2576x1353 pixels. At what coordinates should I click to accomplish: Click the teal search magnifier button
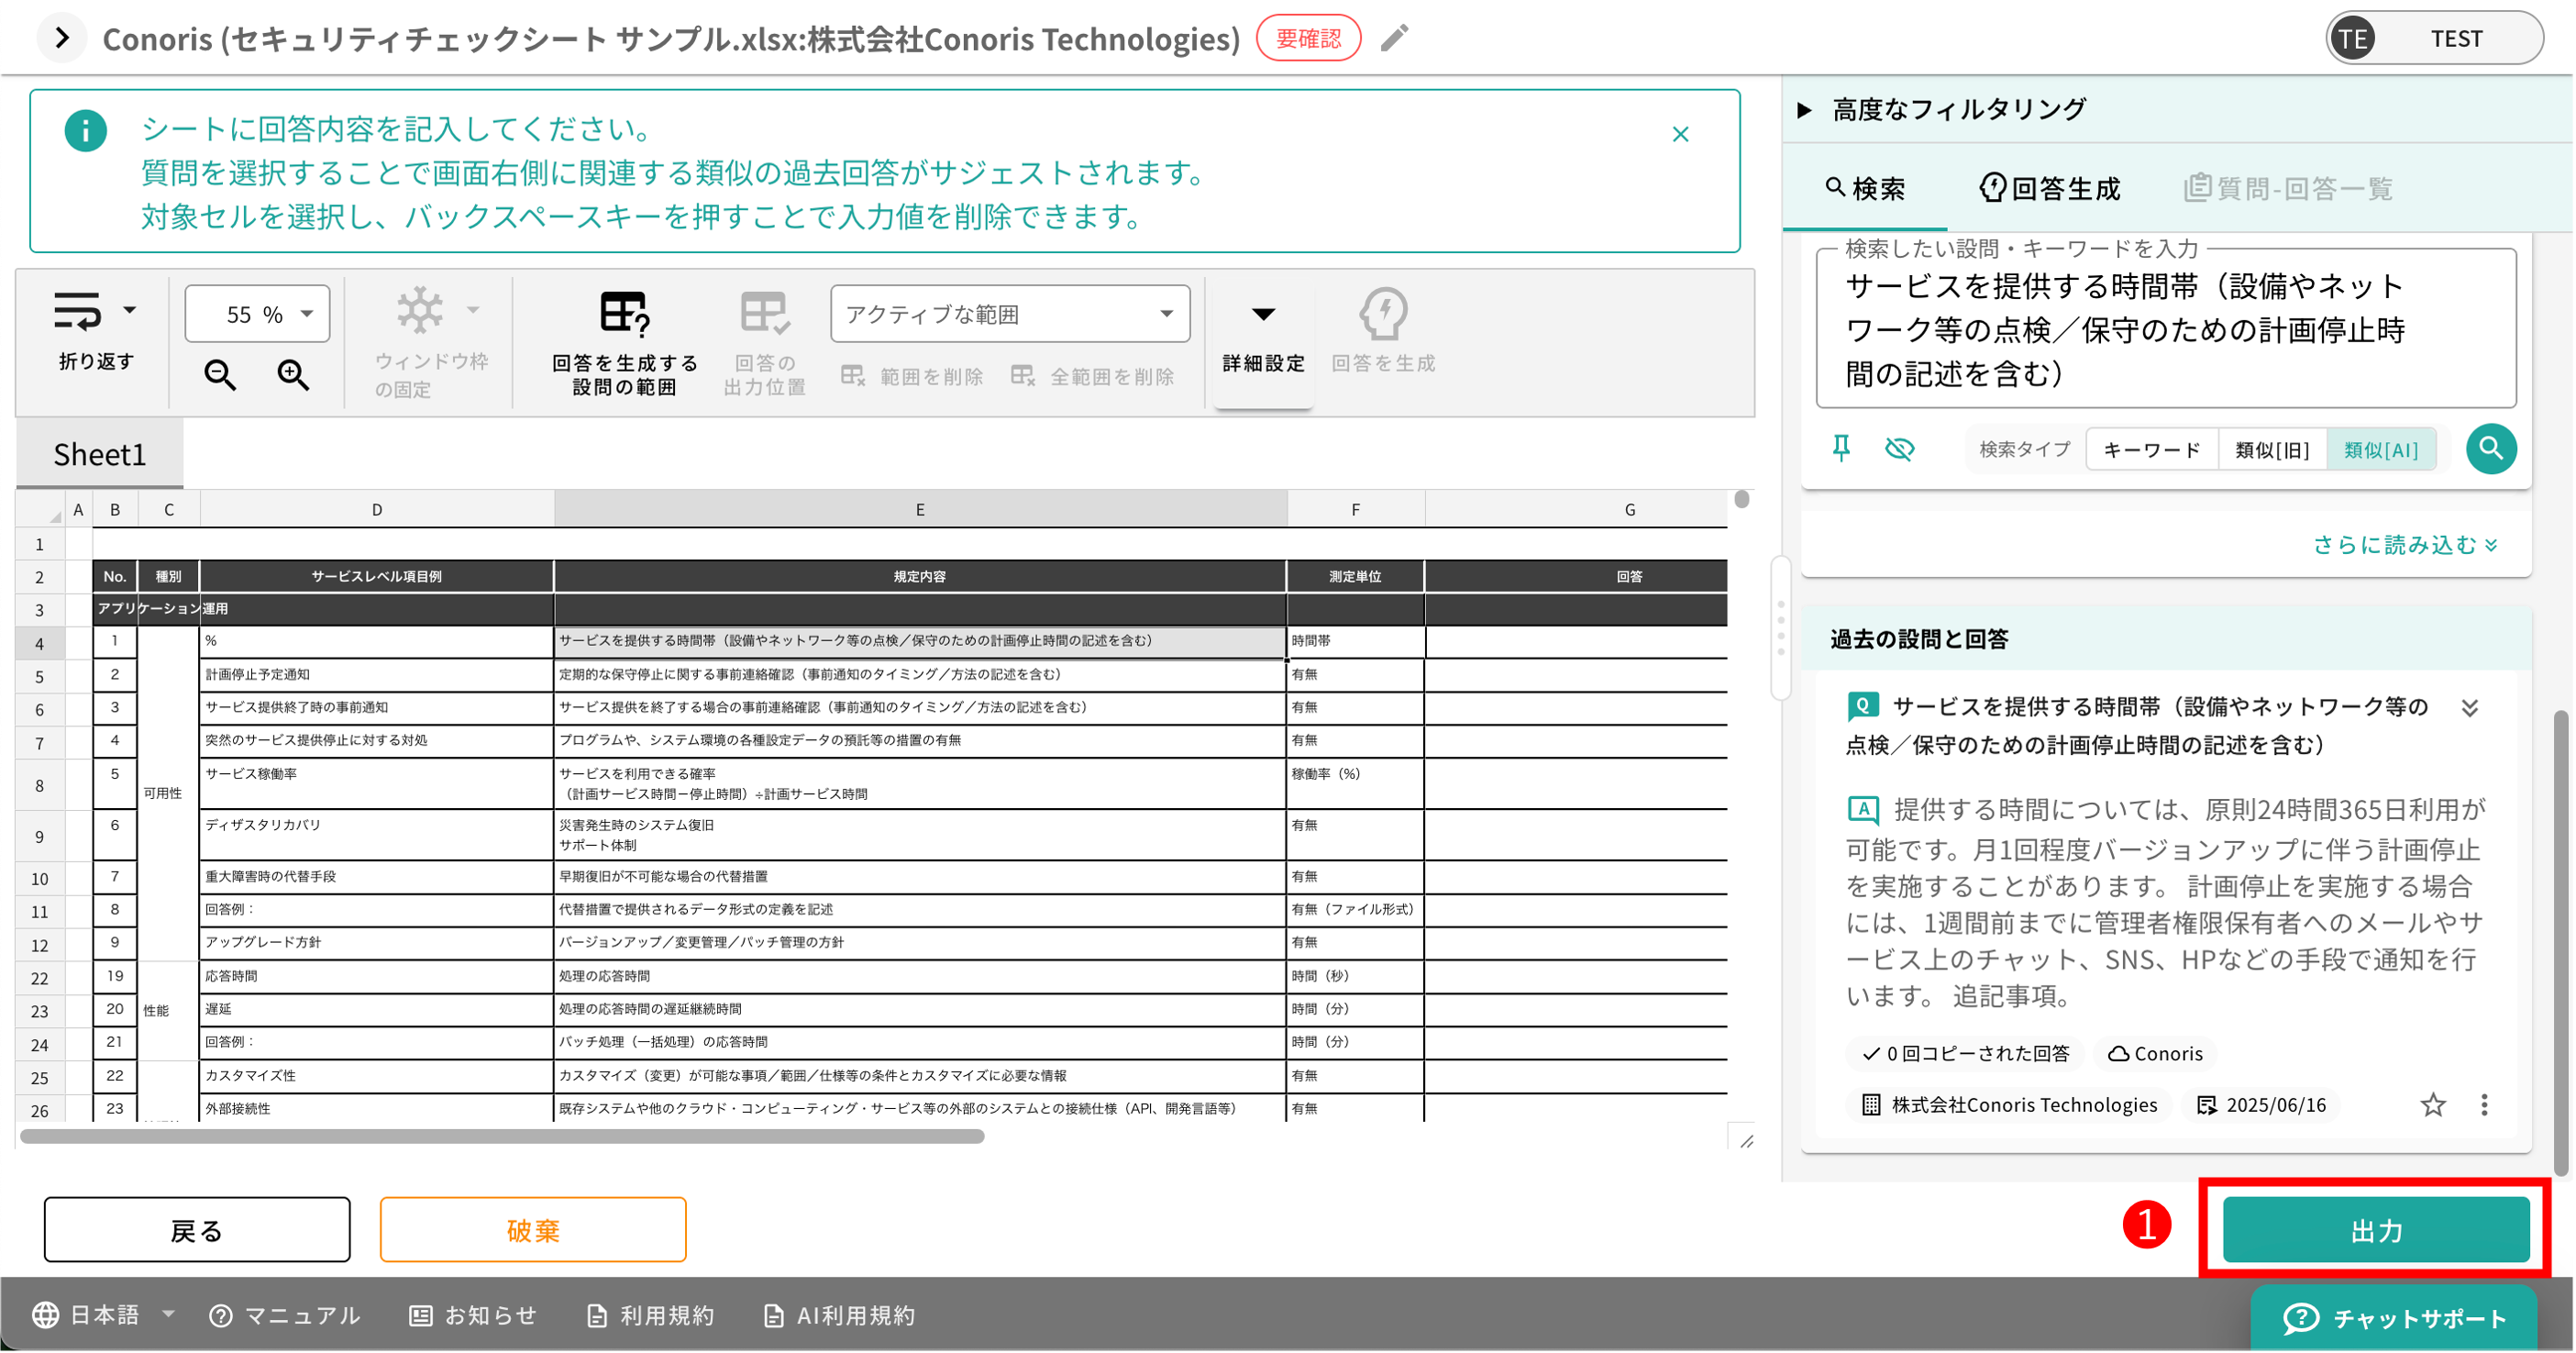coord(2491,449)
